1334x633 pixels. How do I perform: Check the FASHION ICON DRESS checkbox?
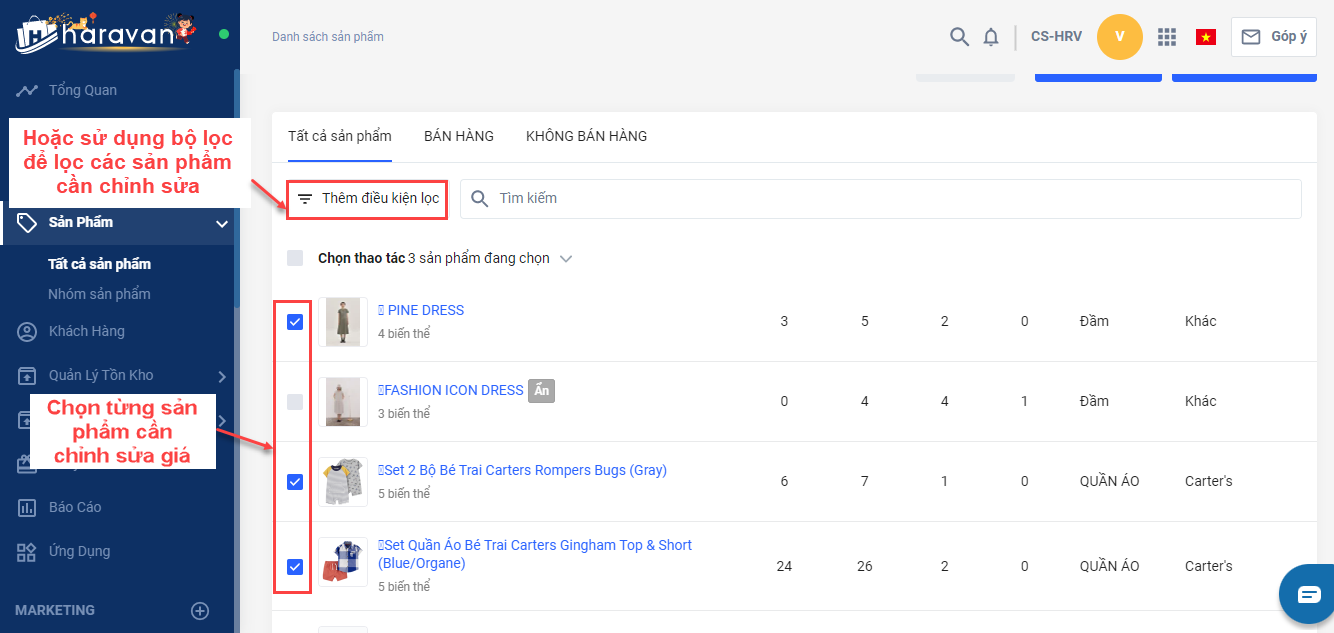coord(295,402)
